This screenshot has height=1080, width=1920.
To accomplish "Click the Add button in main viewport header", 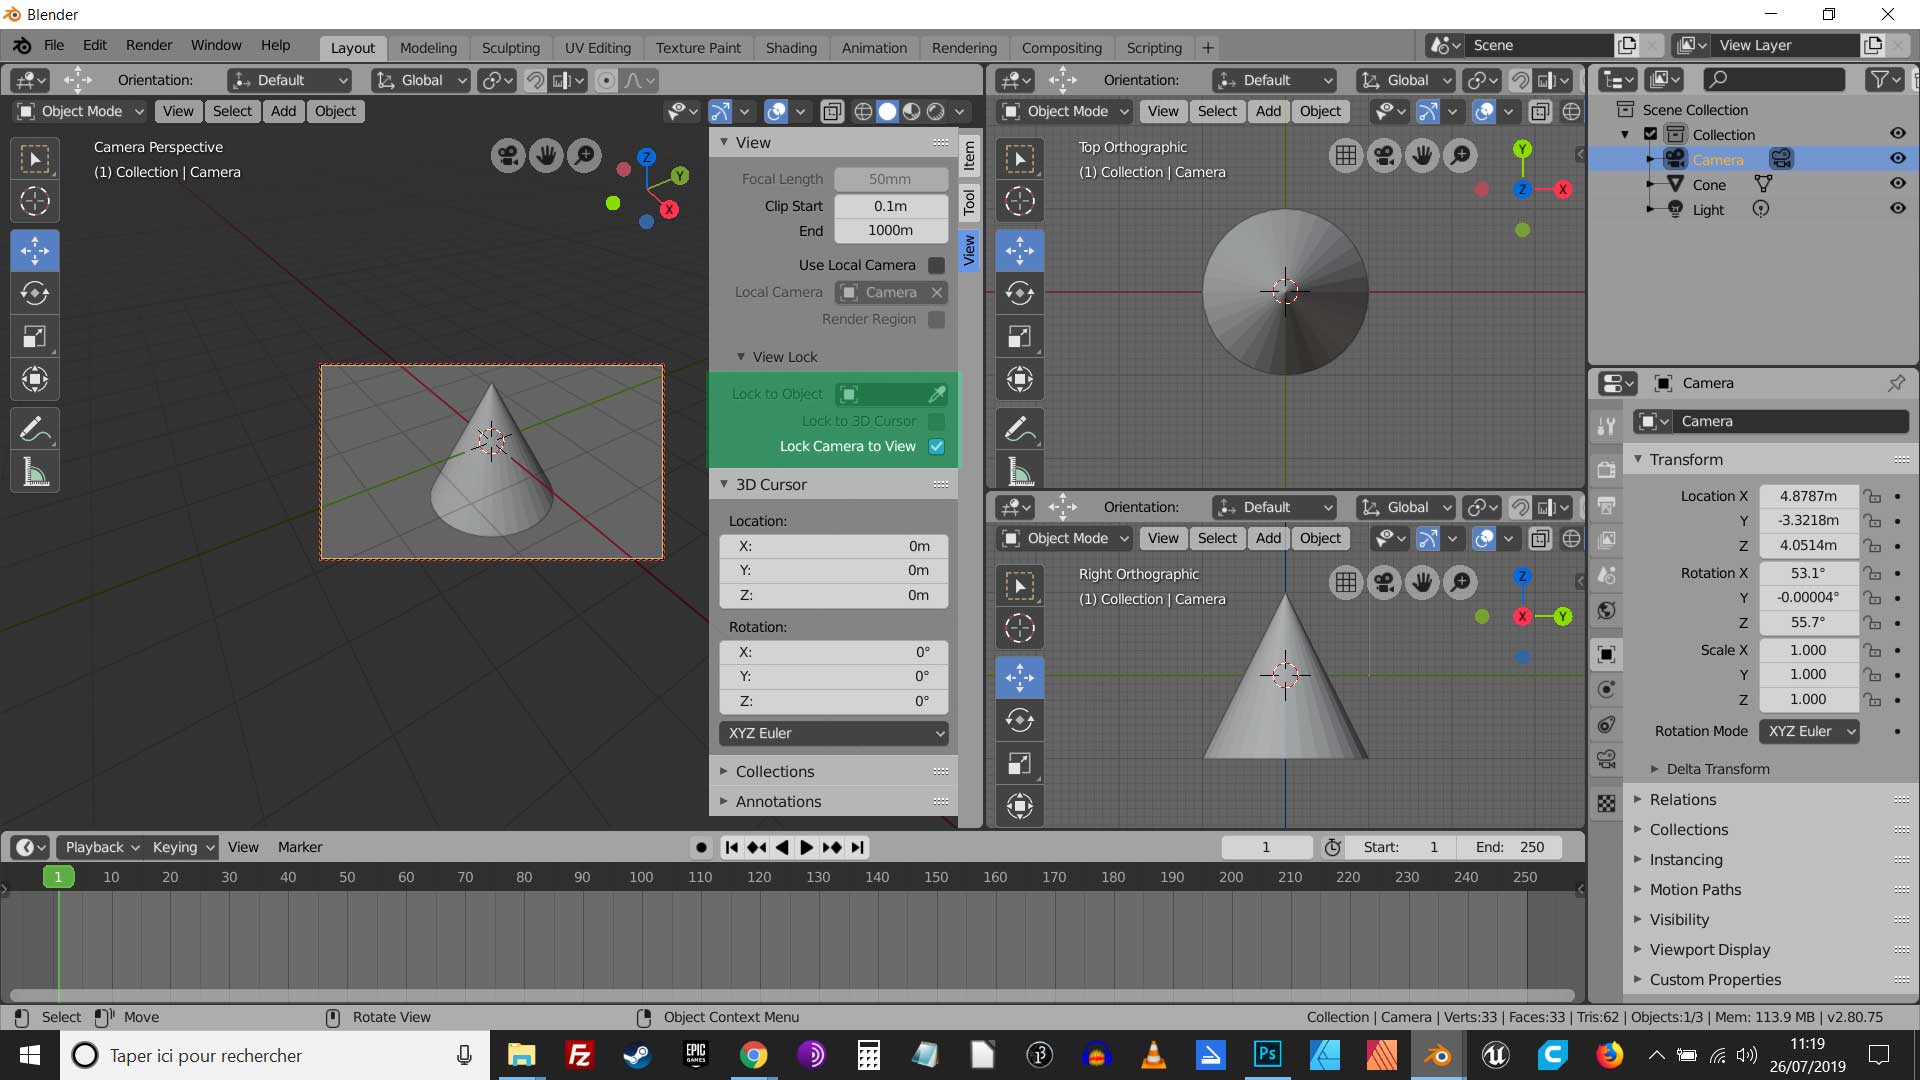I will (x=283, y=111).
